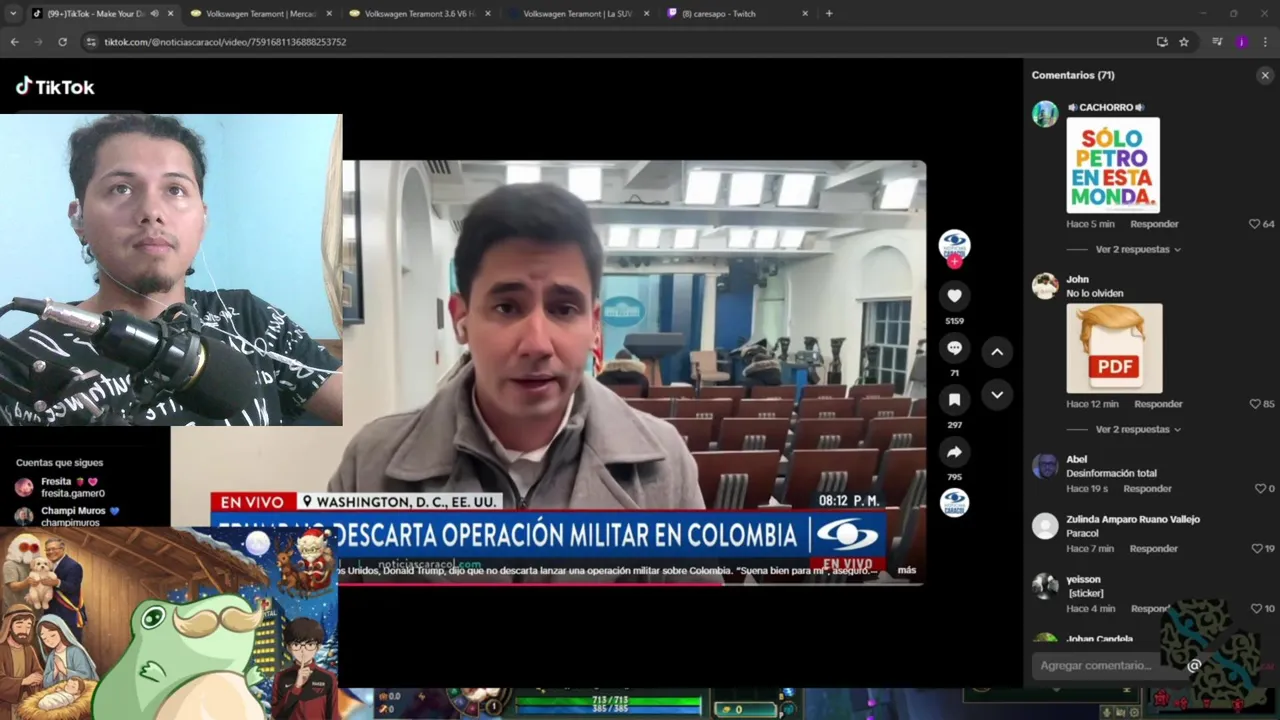1280x720 pixels.
Task: Follow Noticias Caracol with the red plus badge
Action: tap(955, 261)
